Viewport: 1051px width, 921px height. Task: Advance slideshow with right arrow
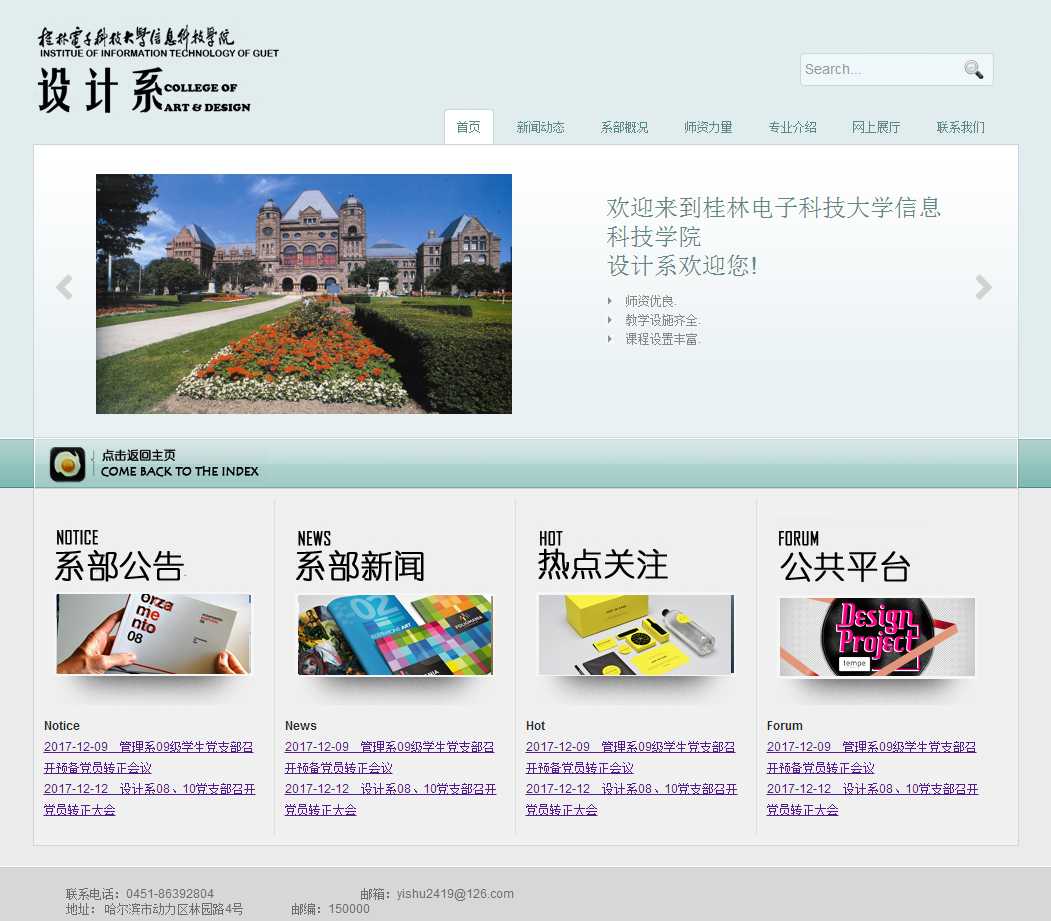coord(983,288)
